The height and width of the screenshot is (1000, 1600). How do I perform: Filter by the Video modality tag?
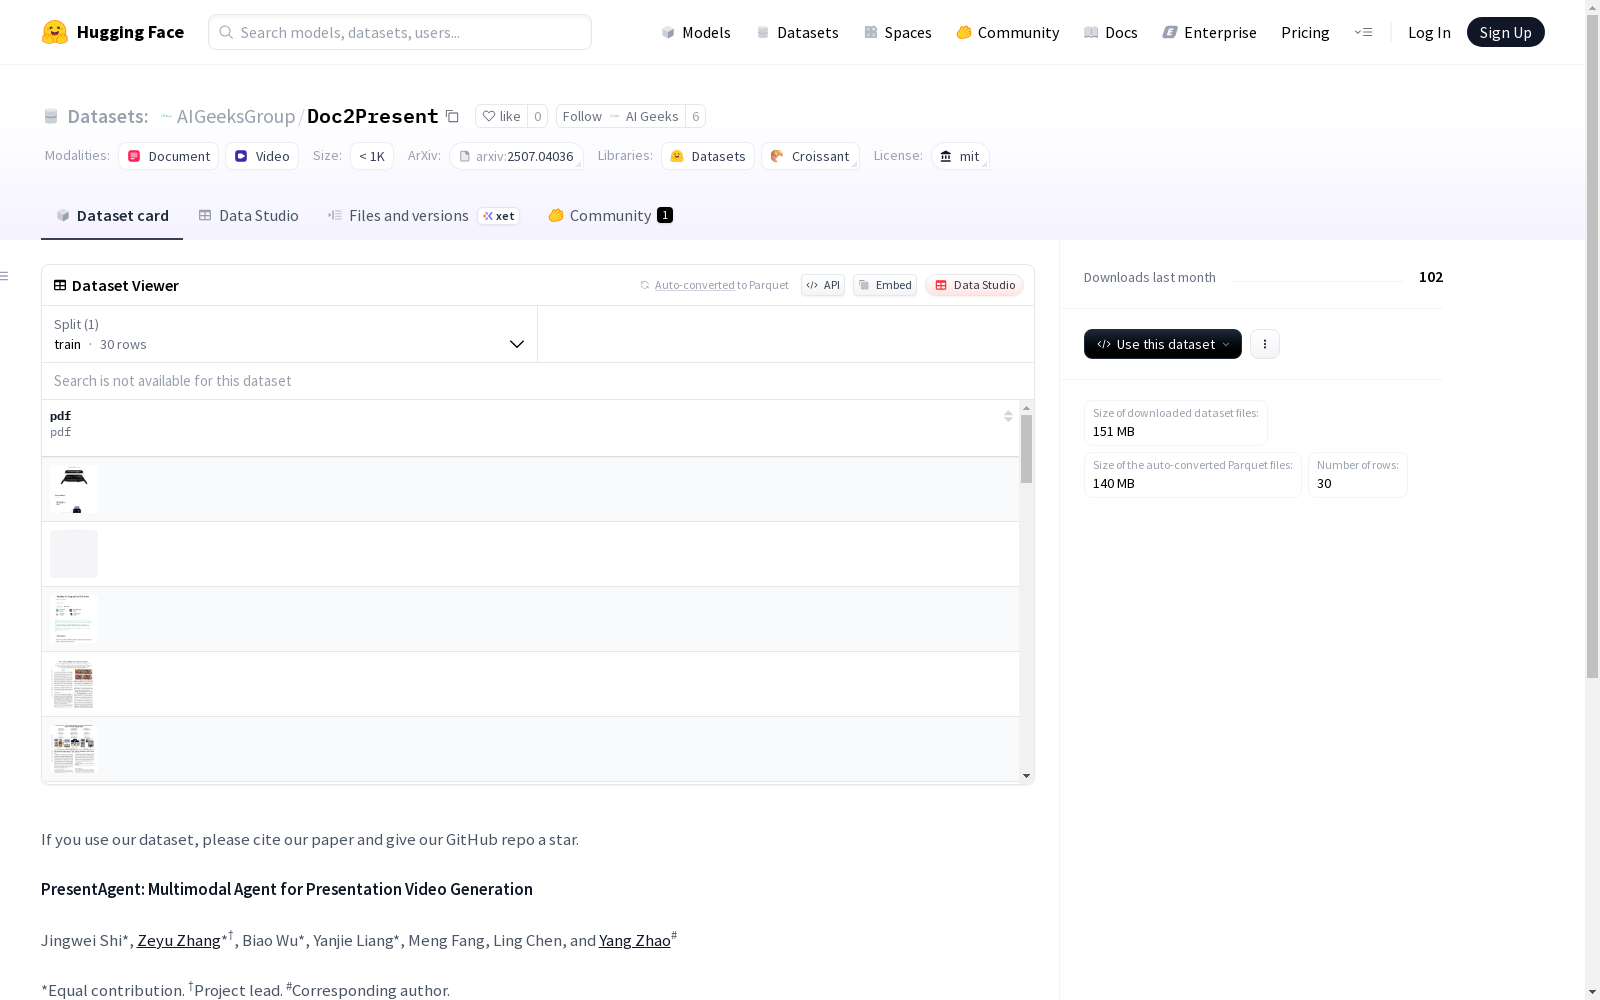point(262,156)
